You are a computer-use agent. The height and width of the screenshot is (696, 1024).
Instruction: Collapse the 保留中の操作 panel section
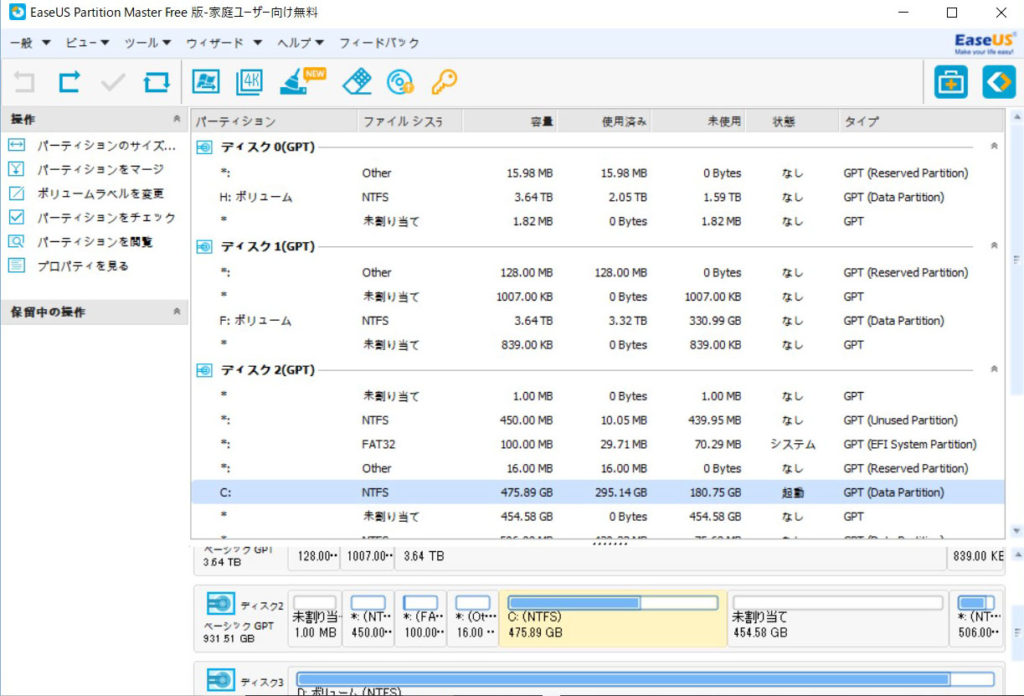tap(176, 311)
